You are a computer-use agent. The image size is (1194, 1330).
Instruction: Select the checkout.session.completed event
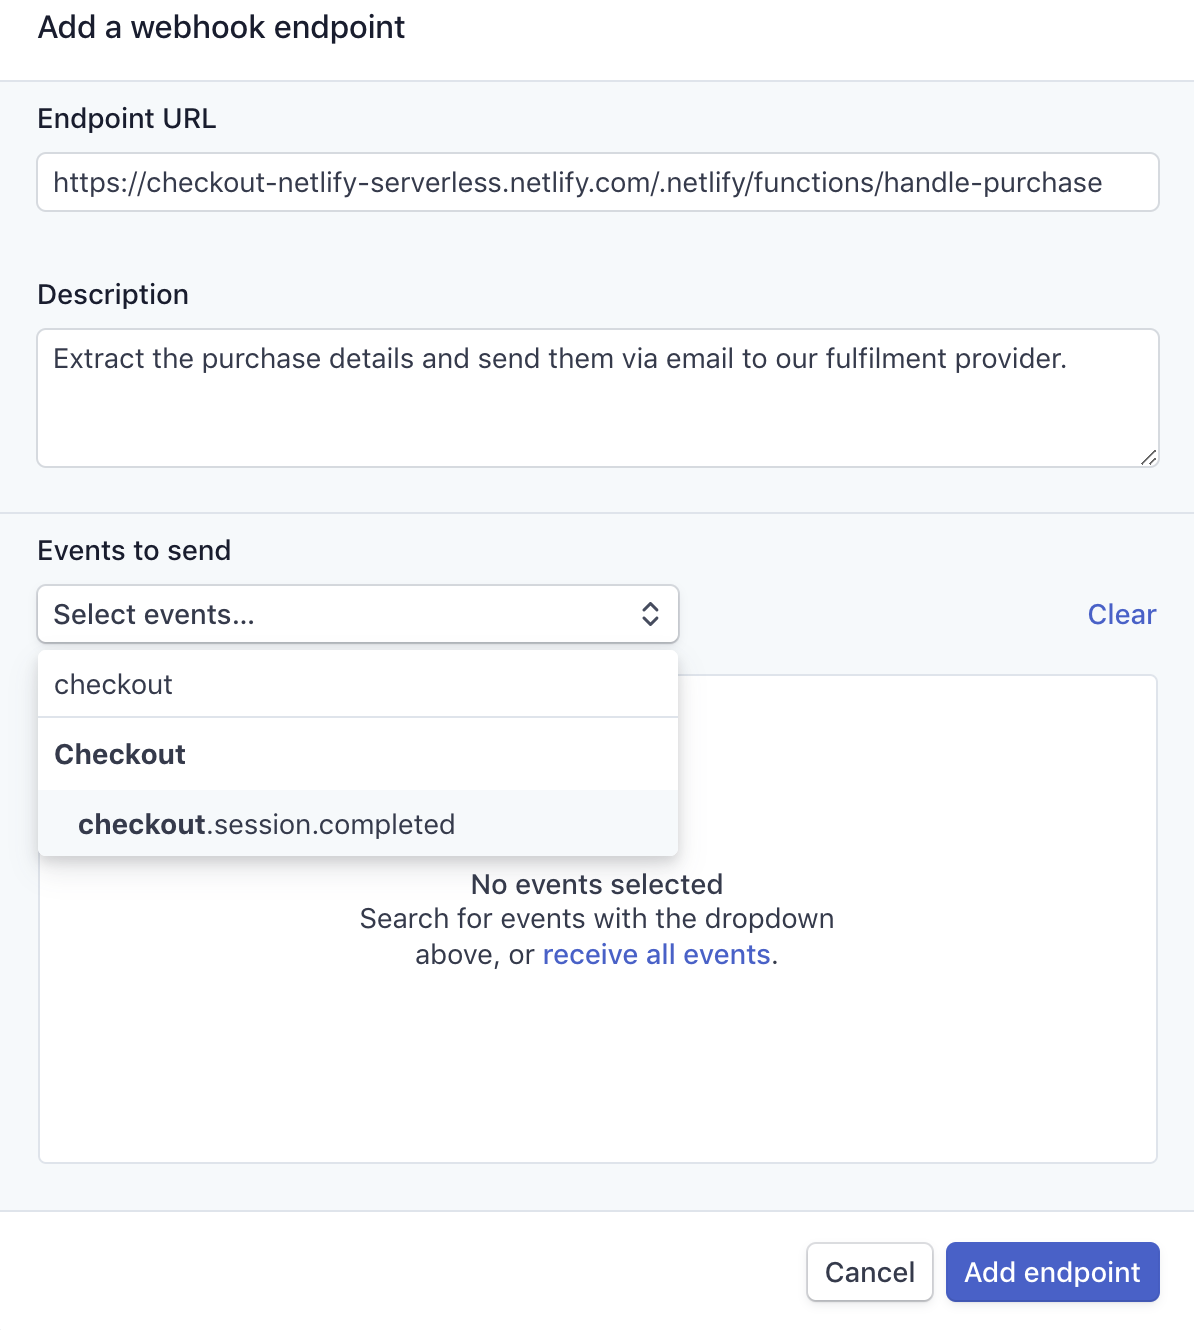[x=266, y=824]
